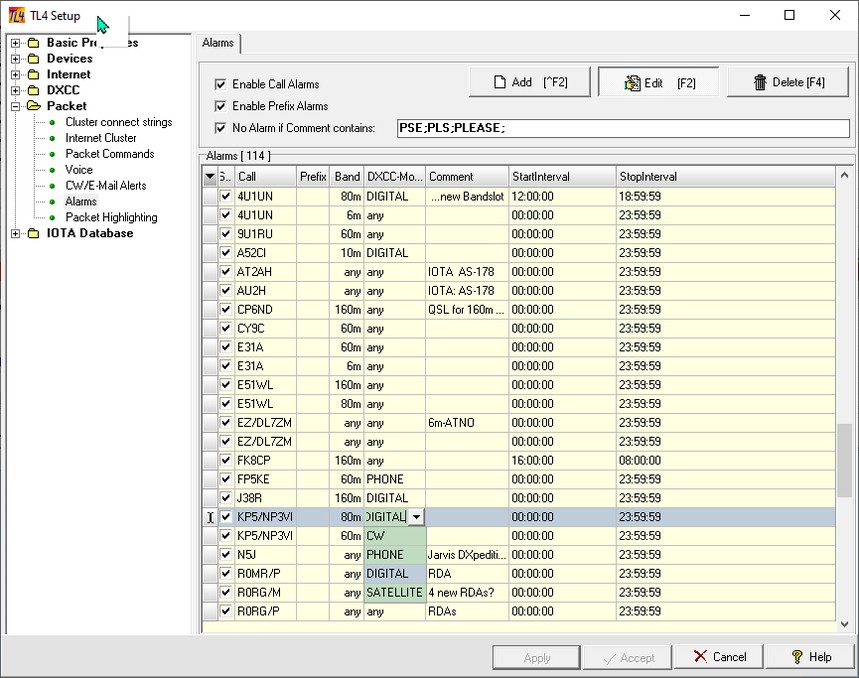Click the green bullet beside Voice
859x678 pixels.
tap(53, 170)
